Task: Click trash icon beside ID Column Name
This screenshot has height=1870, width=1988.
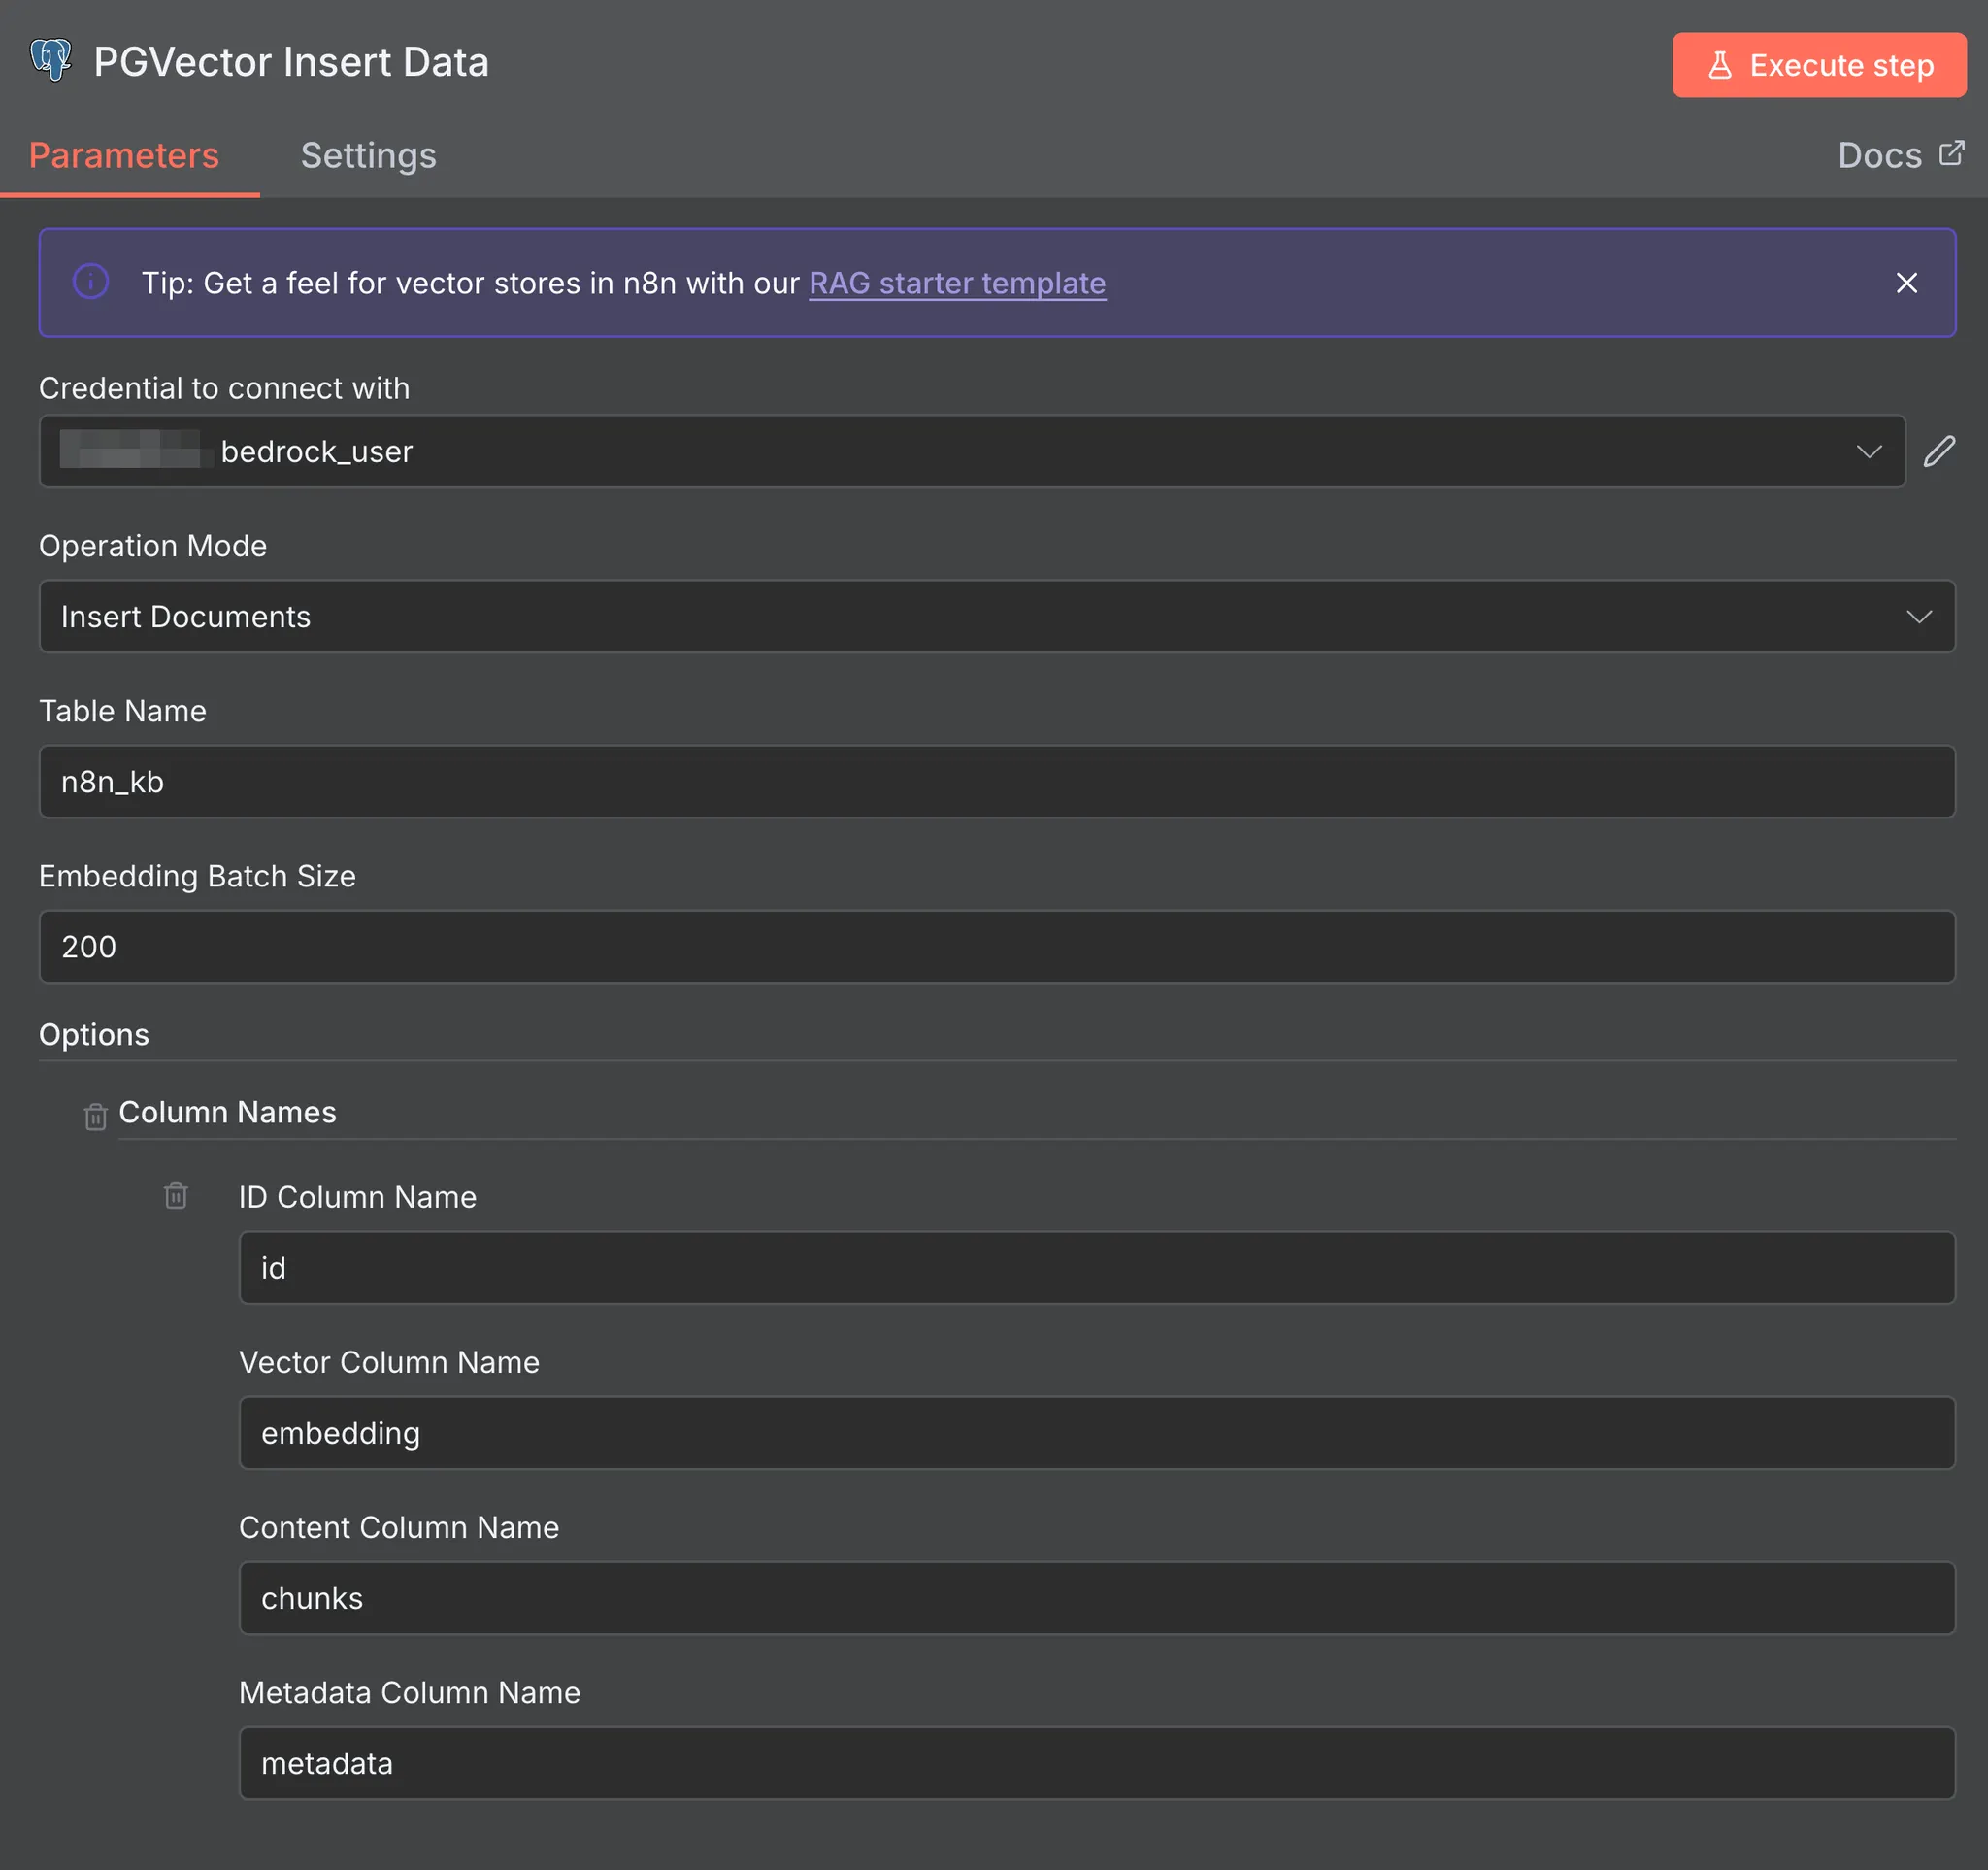Action: [176, 1195]
